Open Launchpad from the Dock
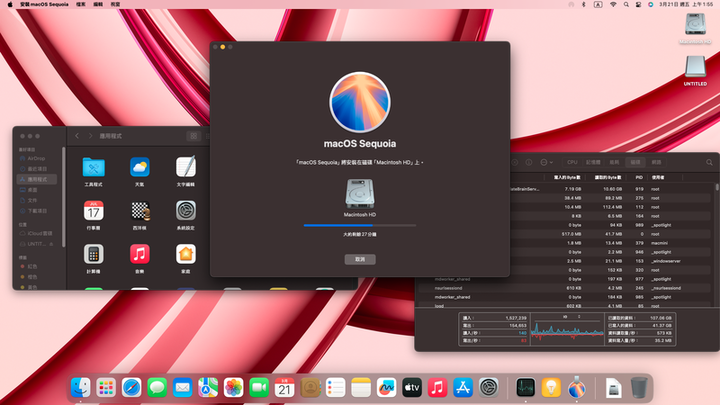The image size is (720, 405). 106,388
